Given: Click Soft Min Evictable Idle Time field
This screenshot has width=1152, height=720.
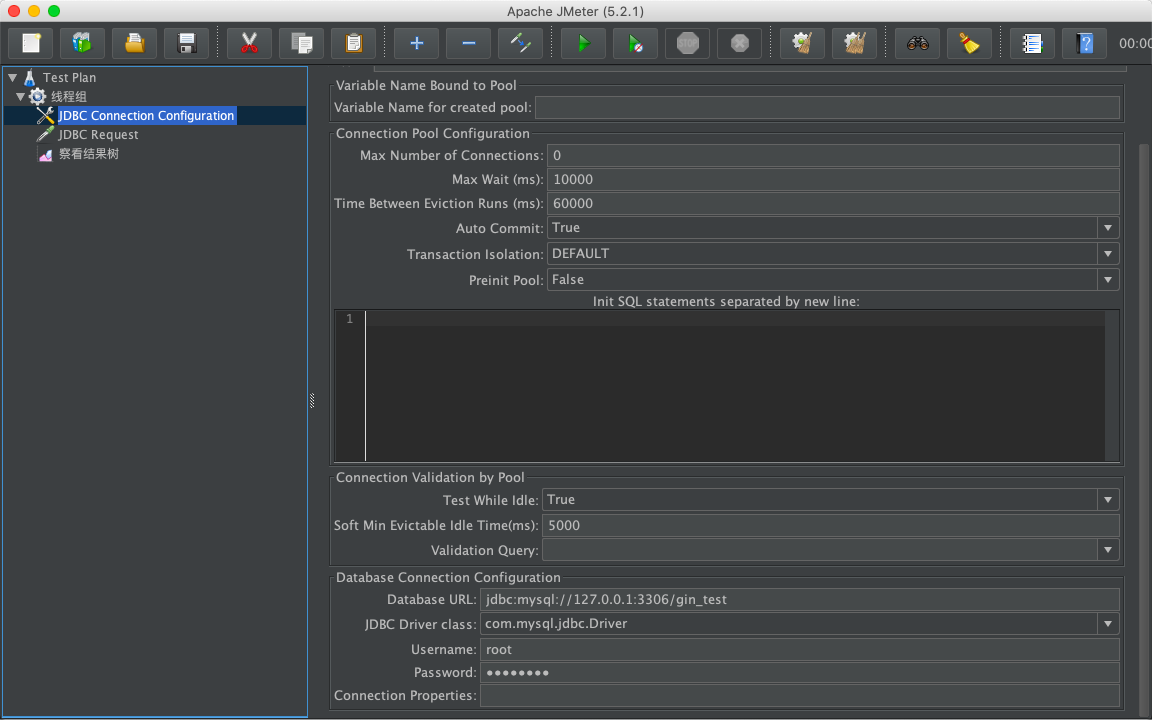Looking at the screenshot, I should click(x=831, y=525).
